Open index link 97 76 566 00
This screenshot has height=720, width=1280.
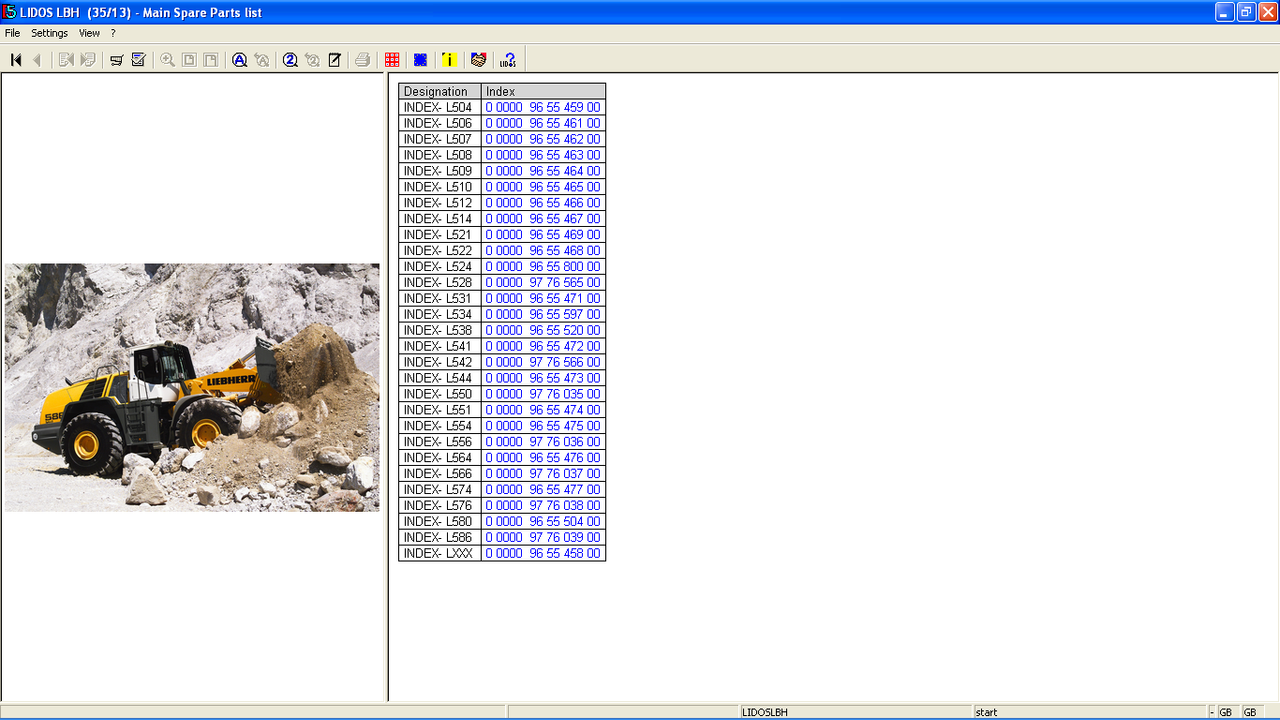pyautogui.click(x=543, y=362)
